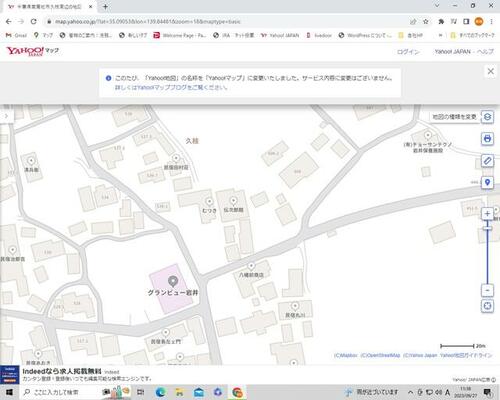Click the むつき map pin

click(x=209, y=201)
